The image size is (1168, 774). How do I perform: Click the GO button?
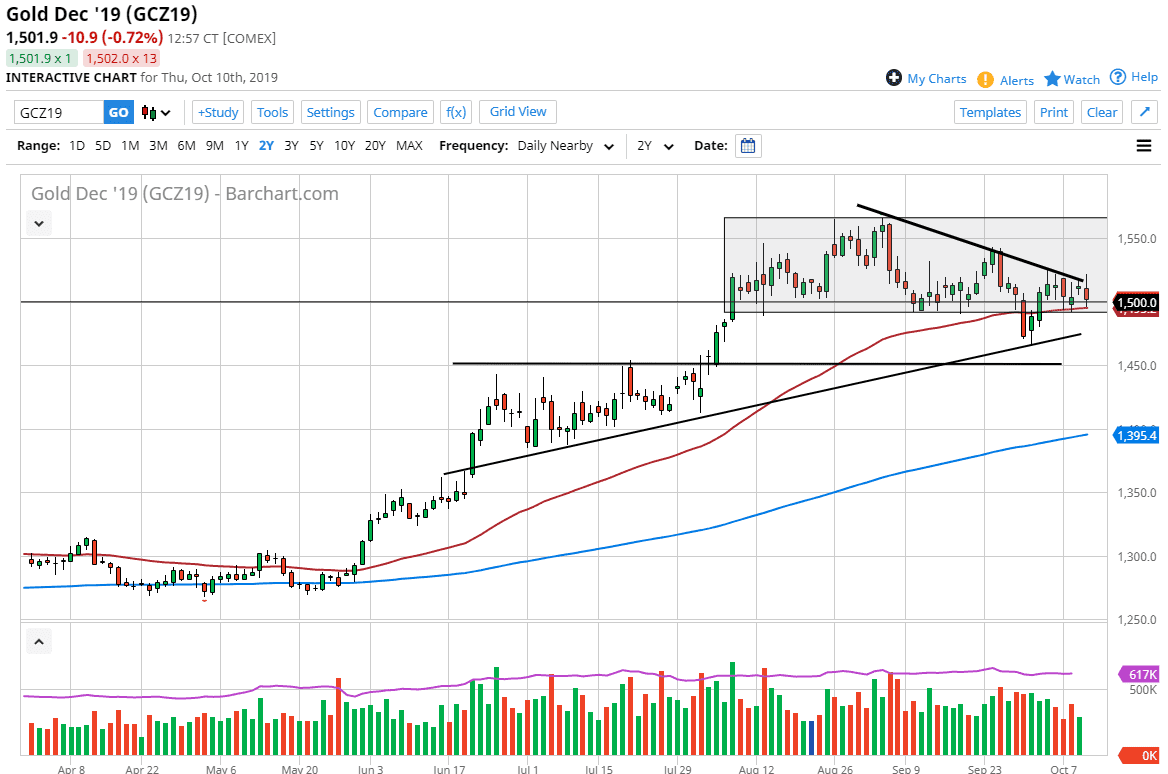click(119, 112)
